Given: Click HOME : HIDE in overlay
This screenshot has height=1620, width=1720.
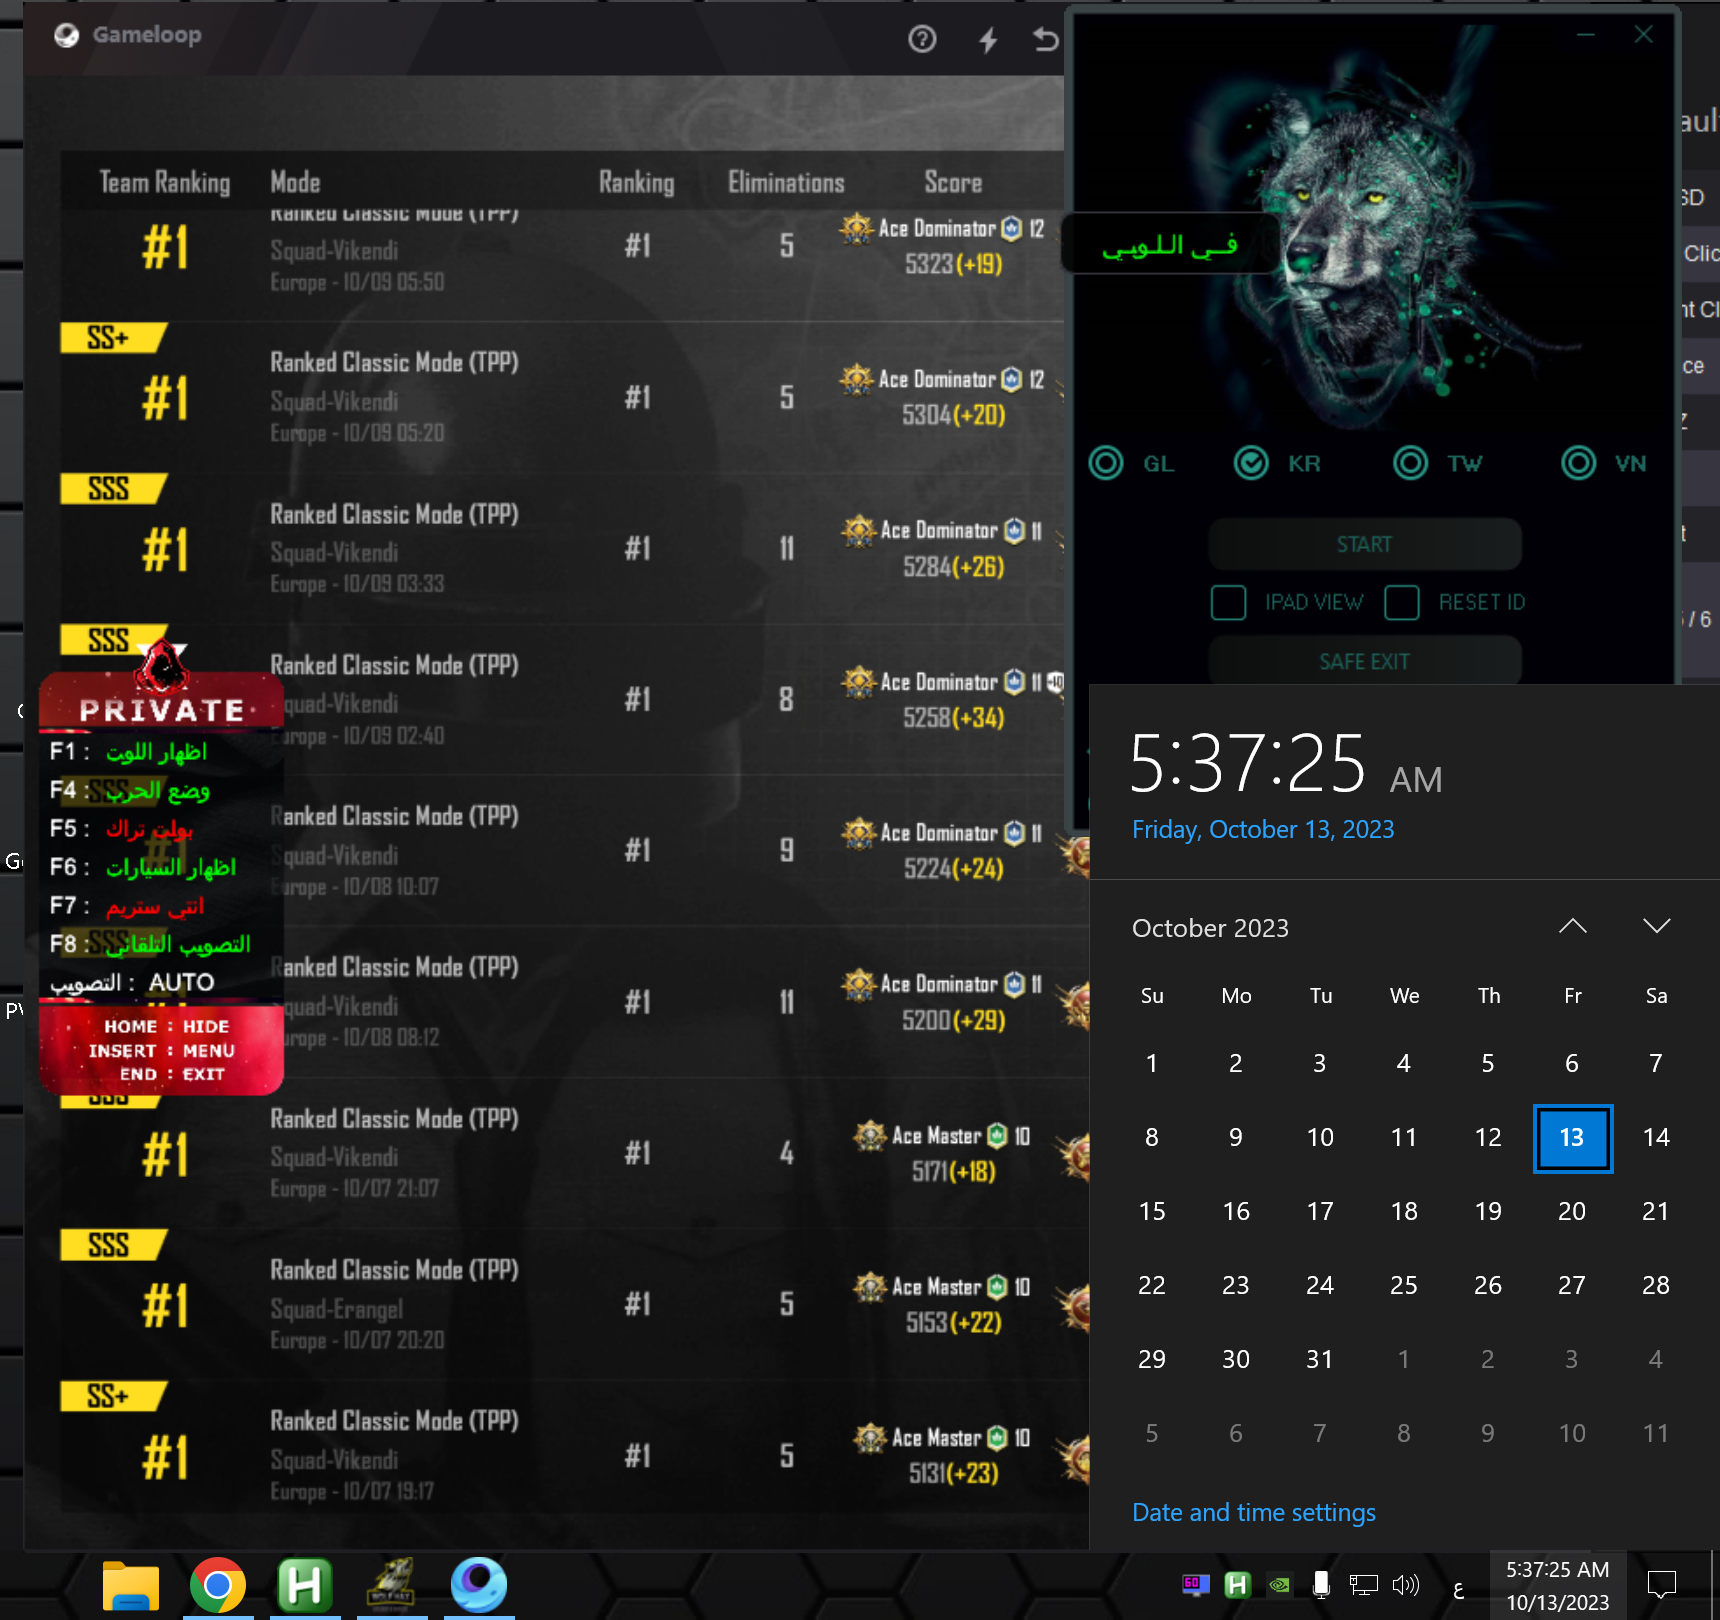Looking at the screenshot, I should [166, 1026].
